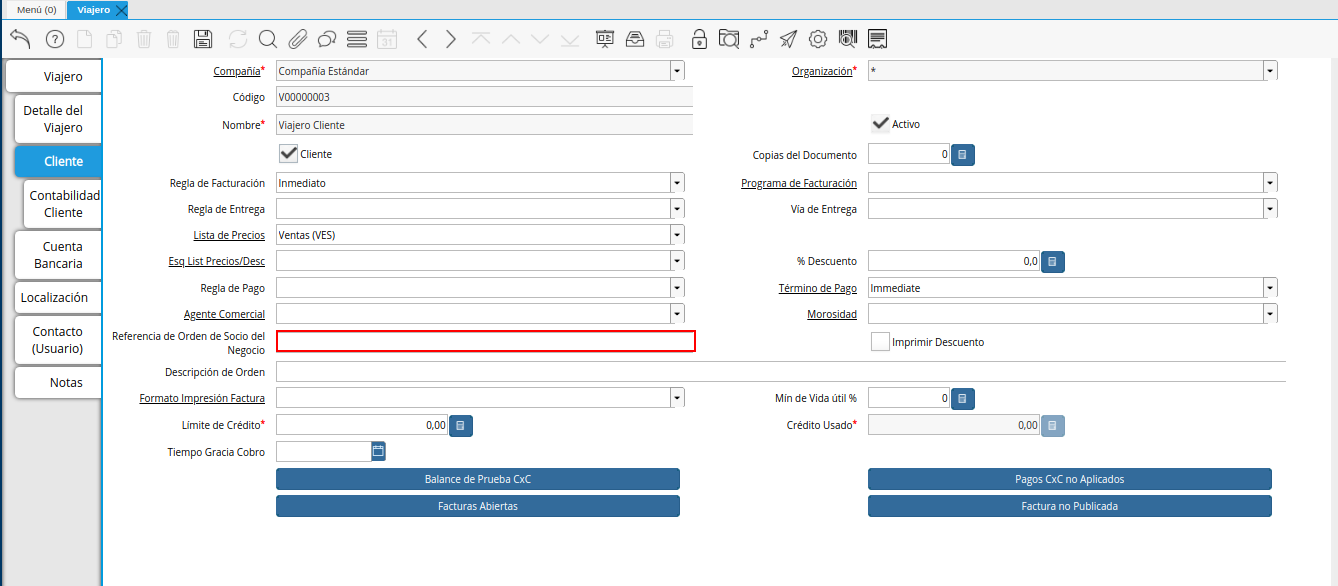Enable the Imprimir Descuento checkbox
The width and height of the screenshot is (1338, 586).
(x=880, y=342)
